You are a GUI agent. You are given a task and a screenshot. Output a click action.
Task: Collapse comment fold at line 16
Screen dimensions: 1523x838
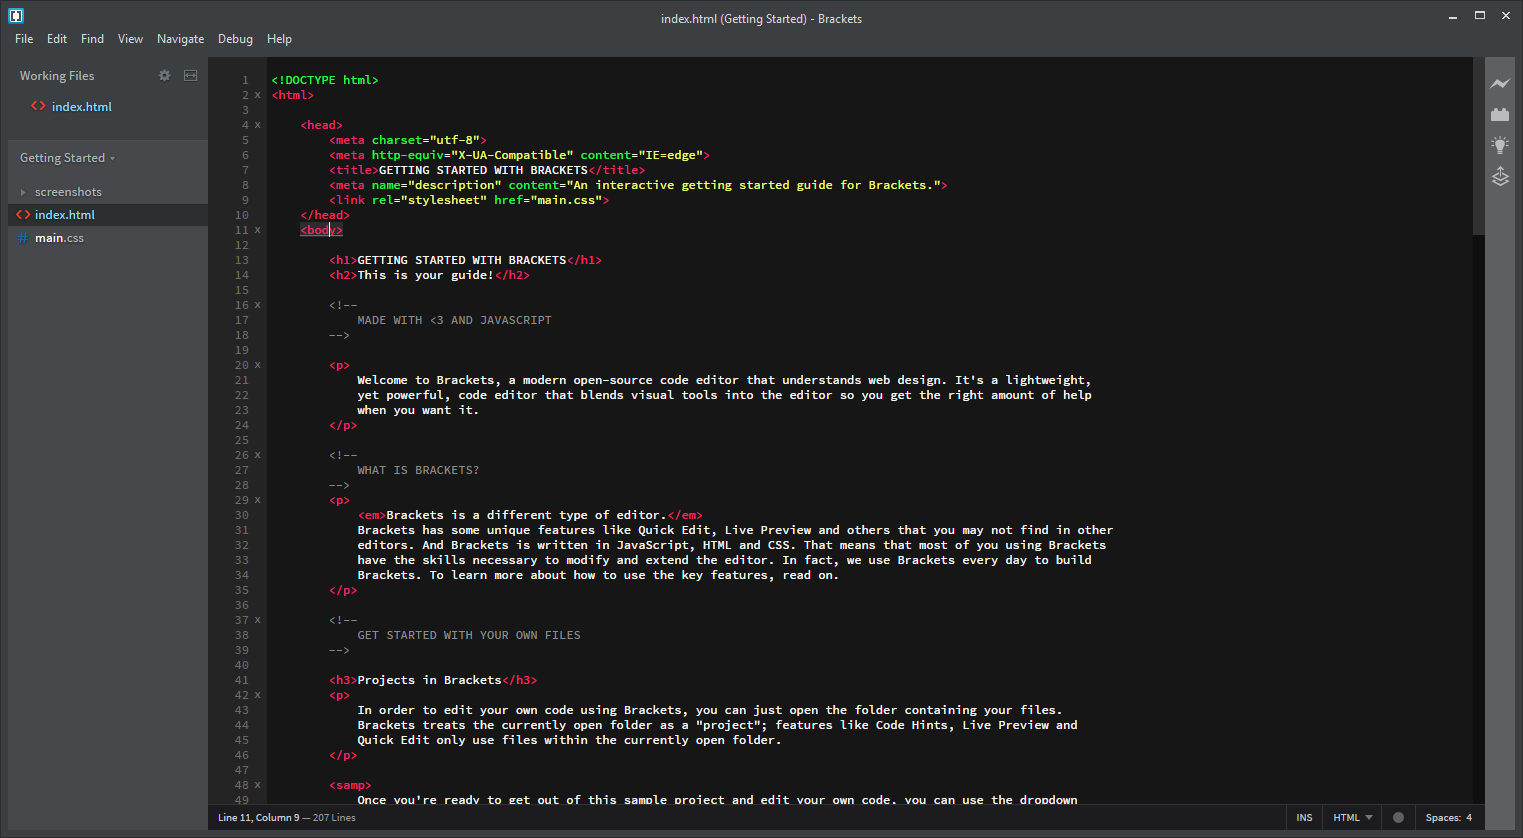[257, 305]
